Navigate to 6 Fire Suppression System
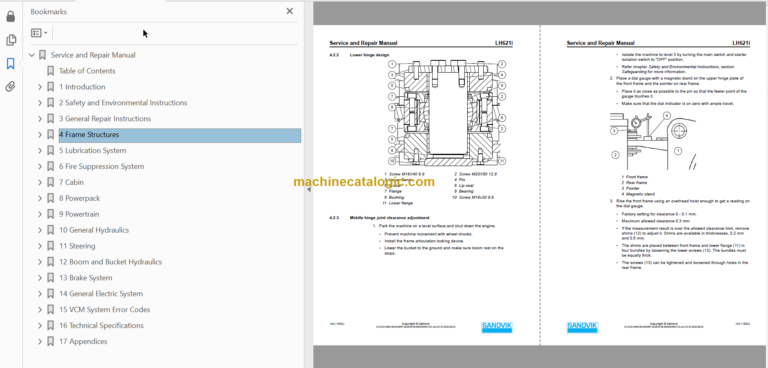The image size is (768, 368). [101, 167]
